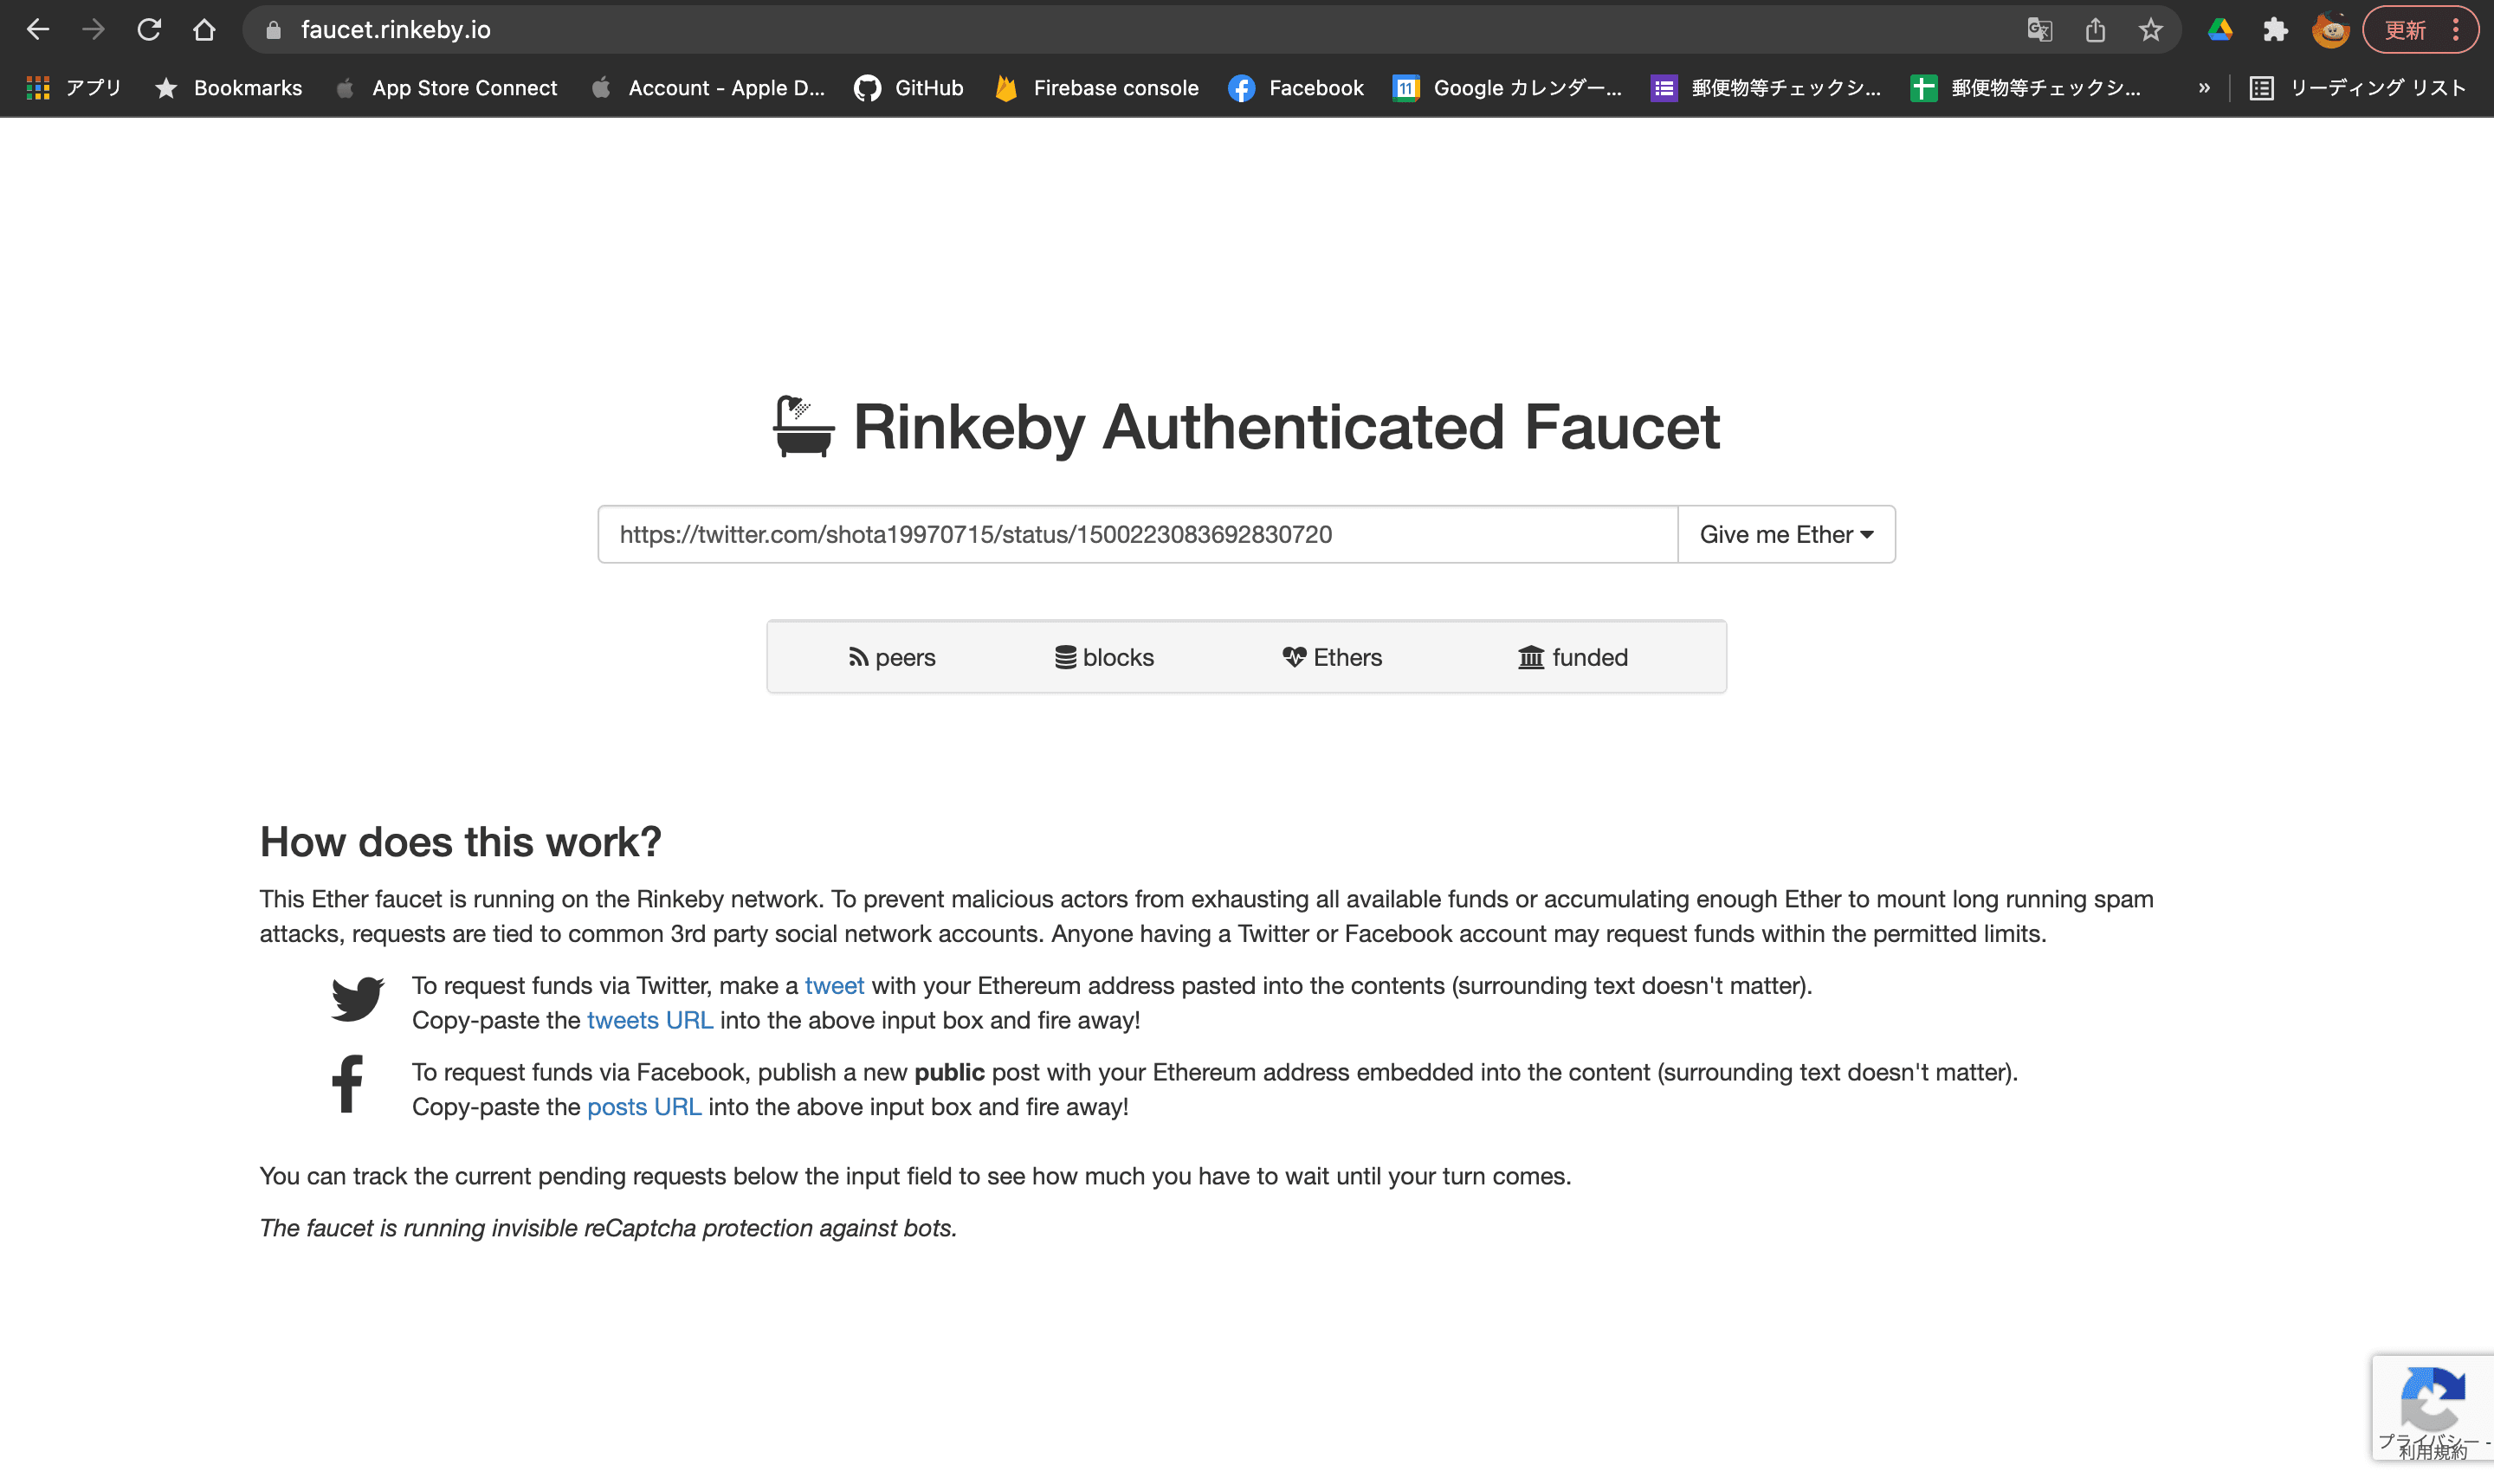This screenshot has width=2494, height=1484.
Task: Click the Rinkeby Authenticated Faucet heading
Action: point(1286,427)
